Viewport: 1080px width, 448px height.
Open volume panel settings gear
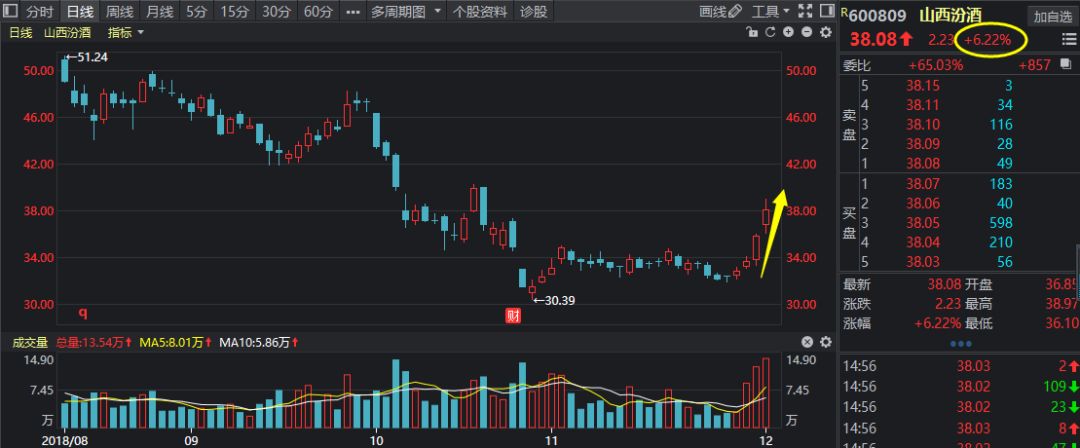[825, 342]
